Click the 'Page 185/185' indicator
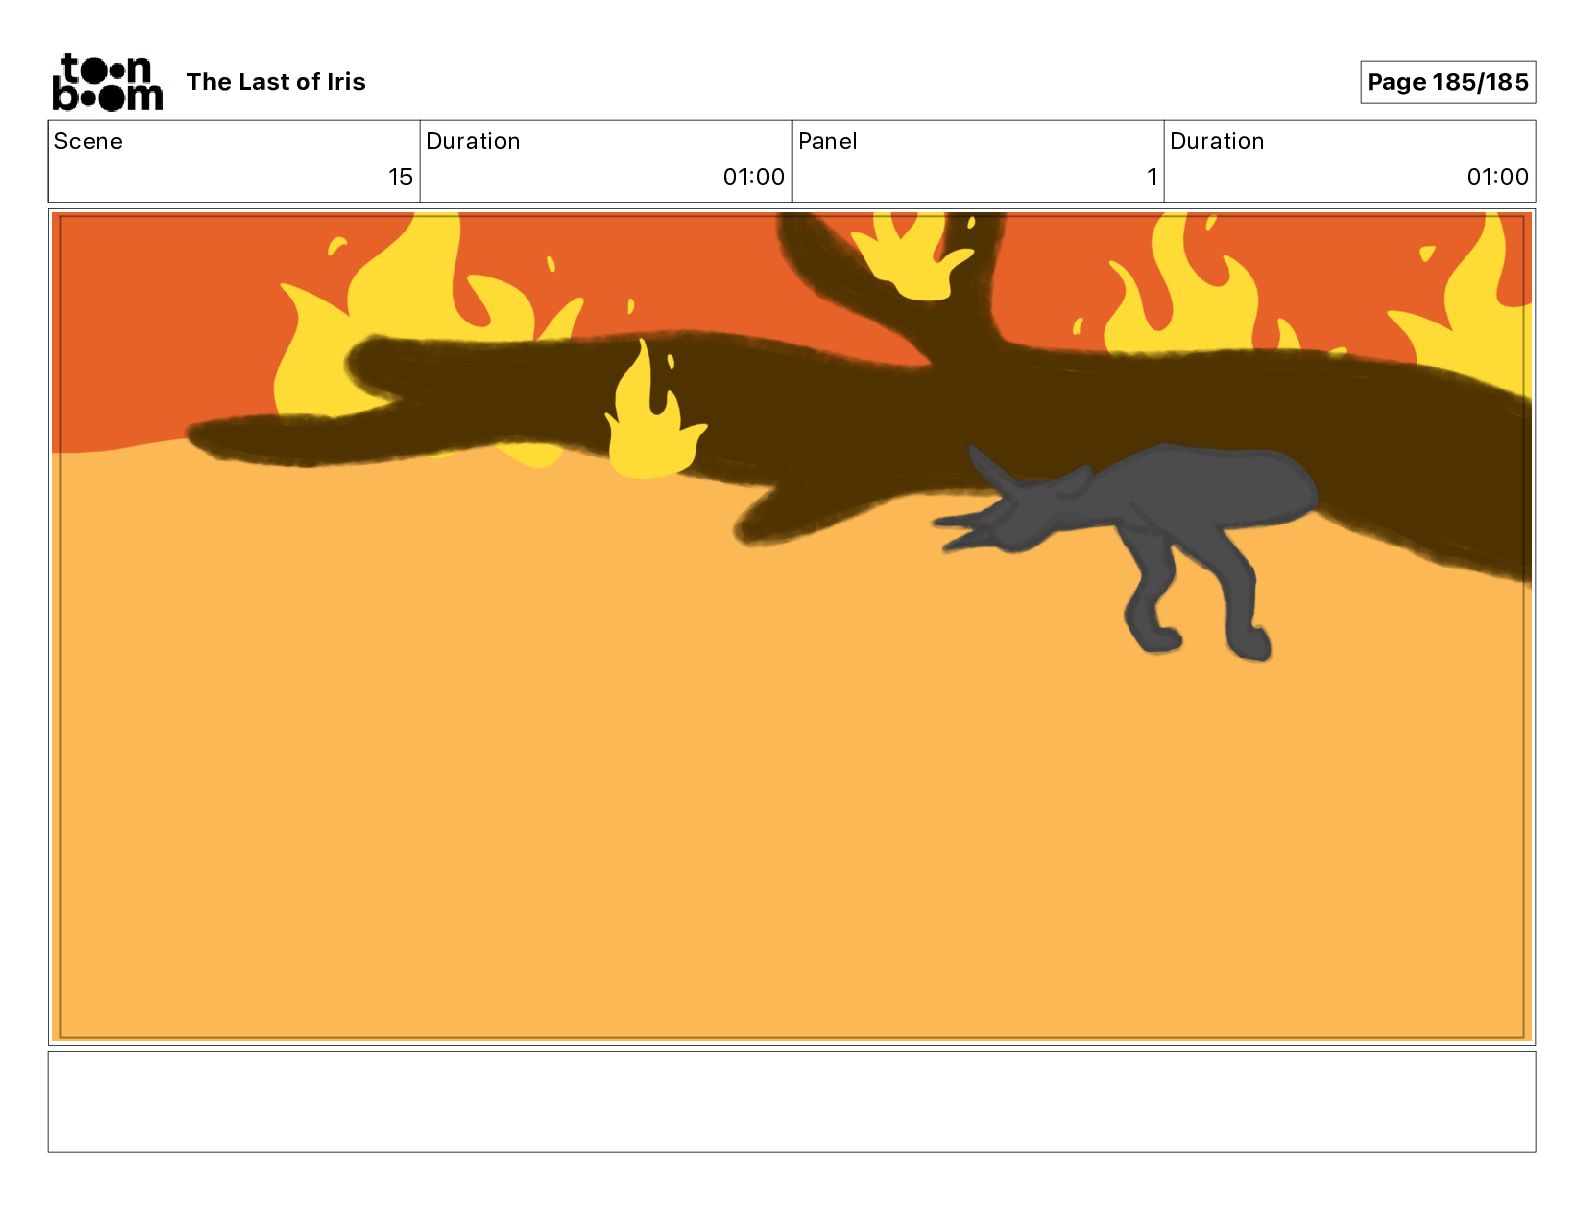This screenshot has width=1584, height=1224. coord(1448,82)
